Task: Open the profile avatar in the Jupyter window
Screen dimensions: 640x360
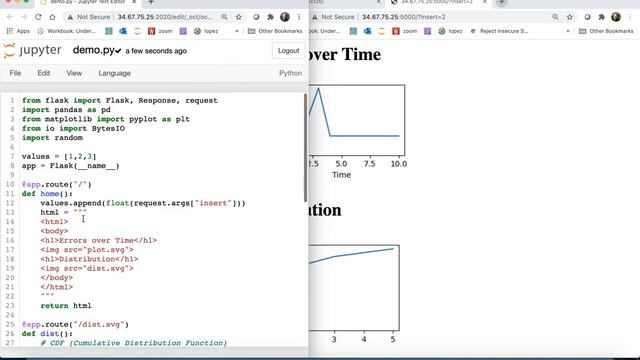Action: point(285,17)
